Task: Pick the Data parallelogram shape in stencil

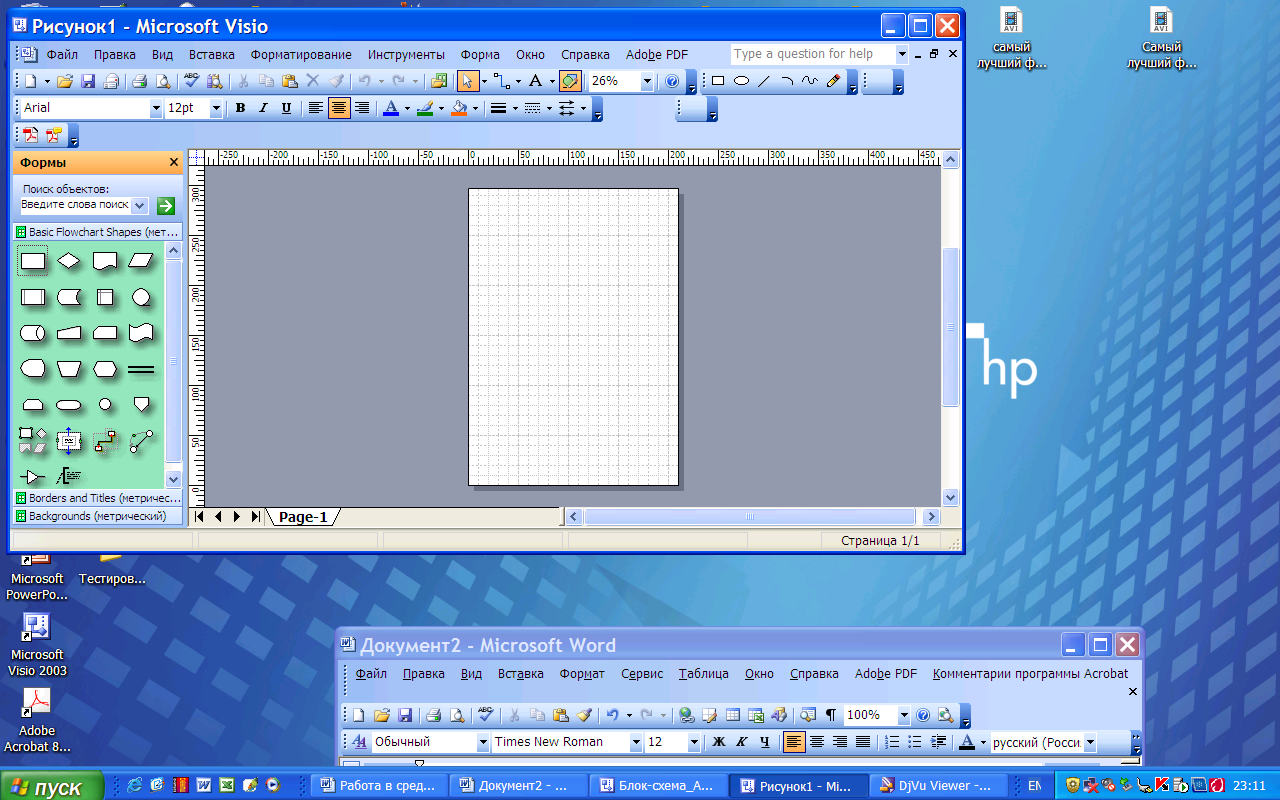Action: [141, 261]
